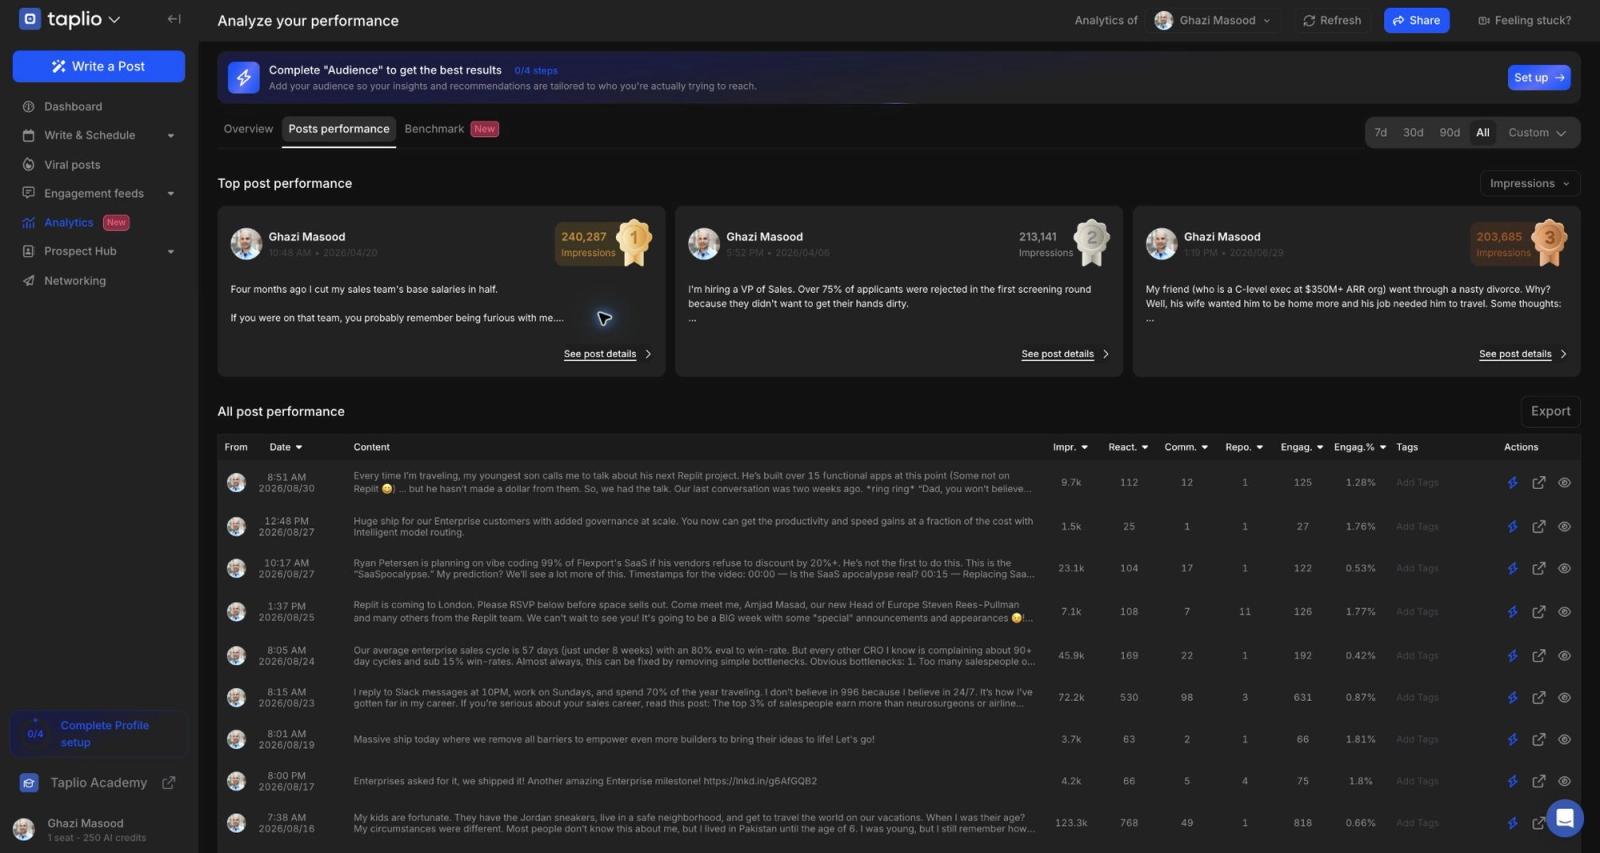Sort the table by Comm. column
Viewport: 1600px width, 853px height.
[x=1186, y=447]
